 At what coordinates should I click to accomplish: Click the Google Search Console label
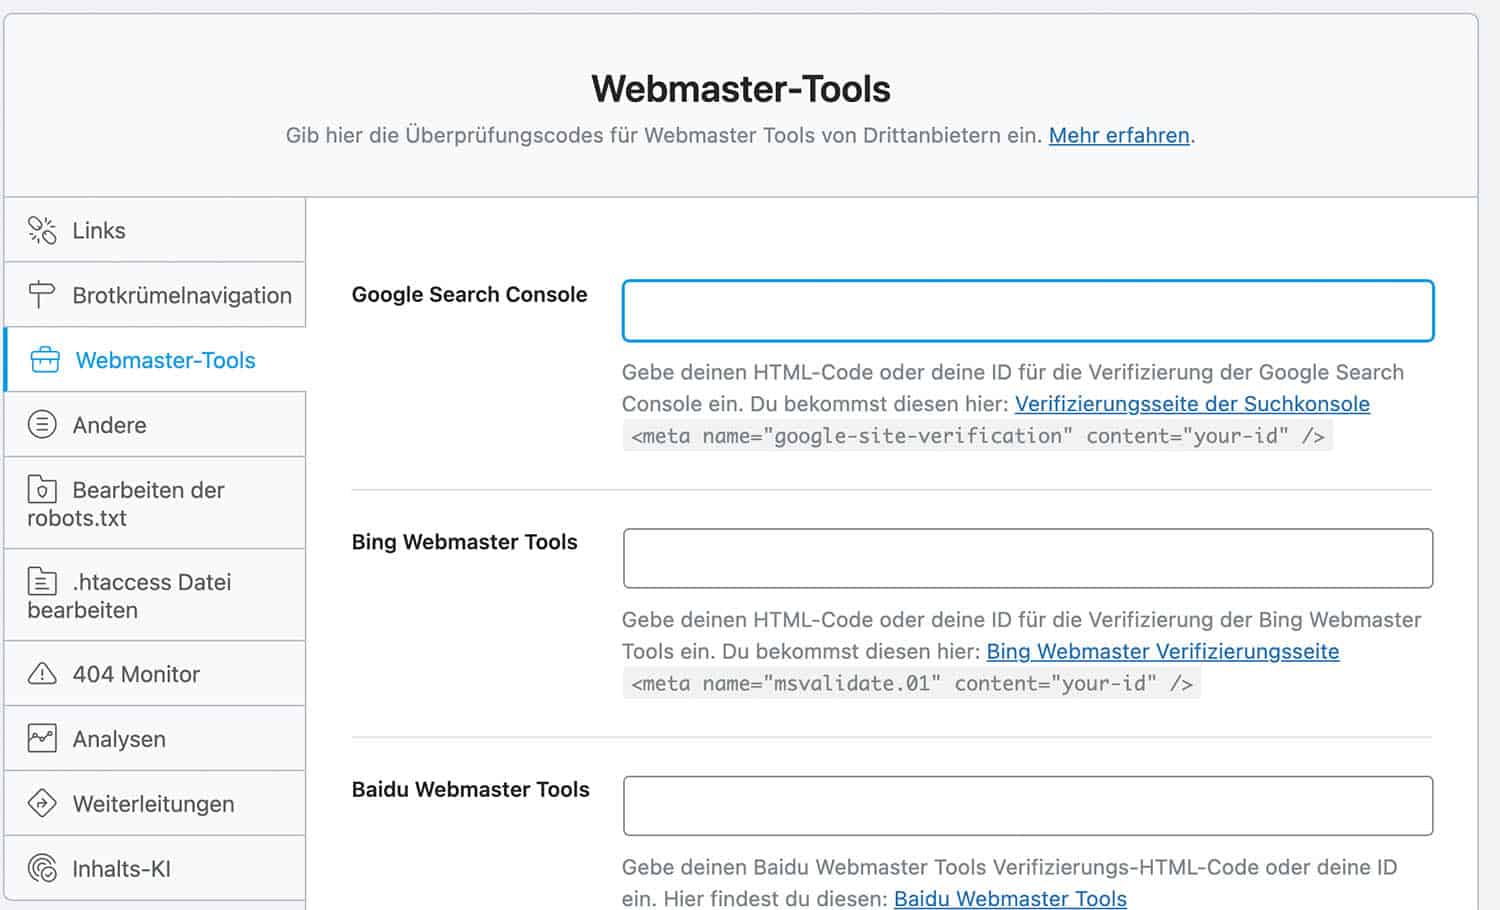pyautogui.click(x=469, y=295)
